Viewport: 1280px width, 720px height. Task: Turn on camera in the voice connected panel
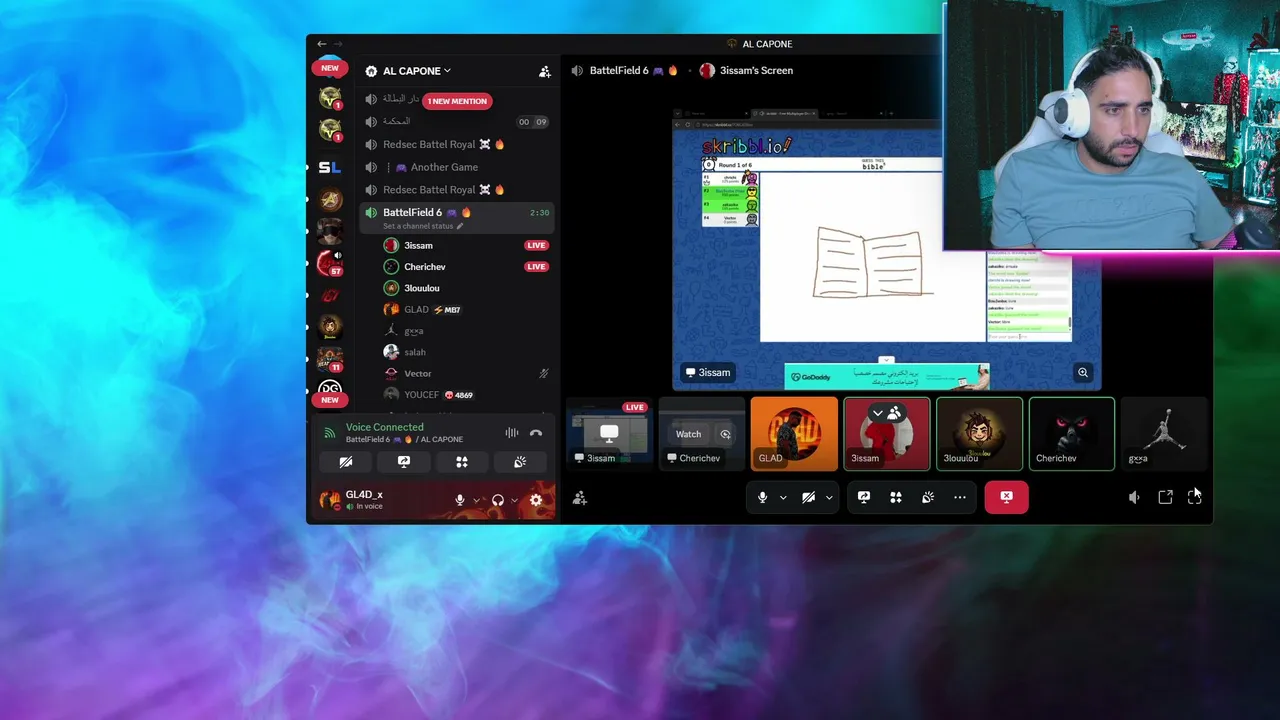pos(346,462)
